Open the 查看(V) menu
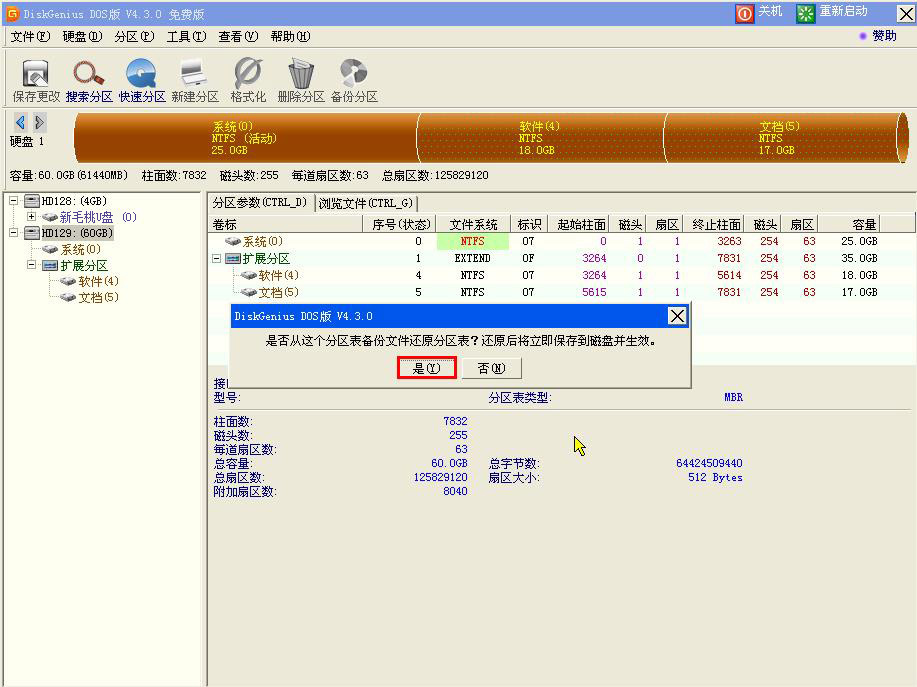 point(239,37)
